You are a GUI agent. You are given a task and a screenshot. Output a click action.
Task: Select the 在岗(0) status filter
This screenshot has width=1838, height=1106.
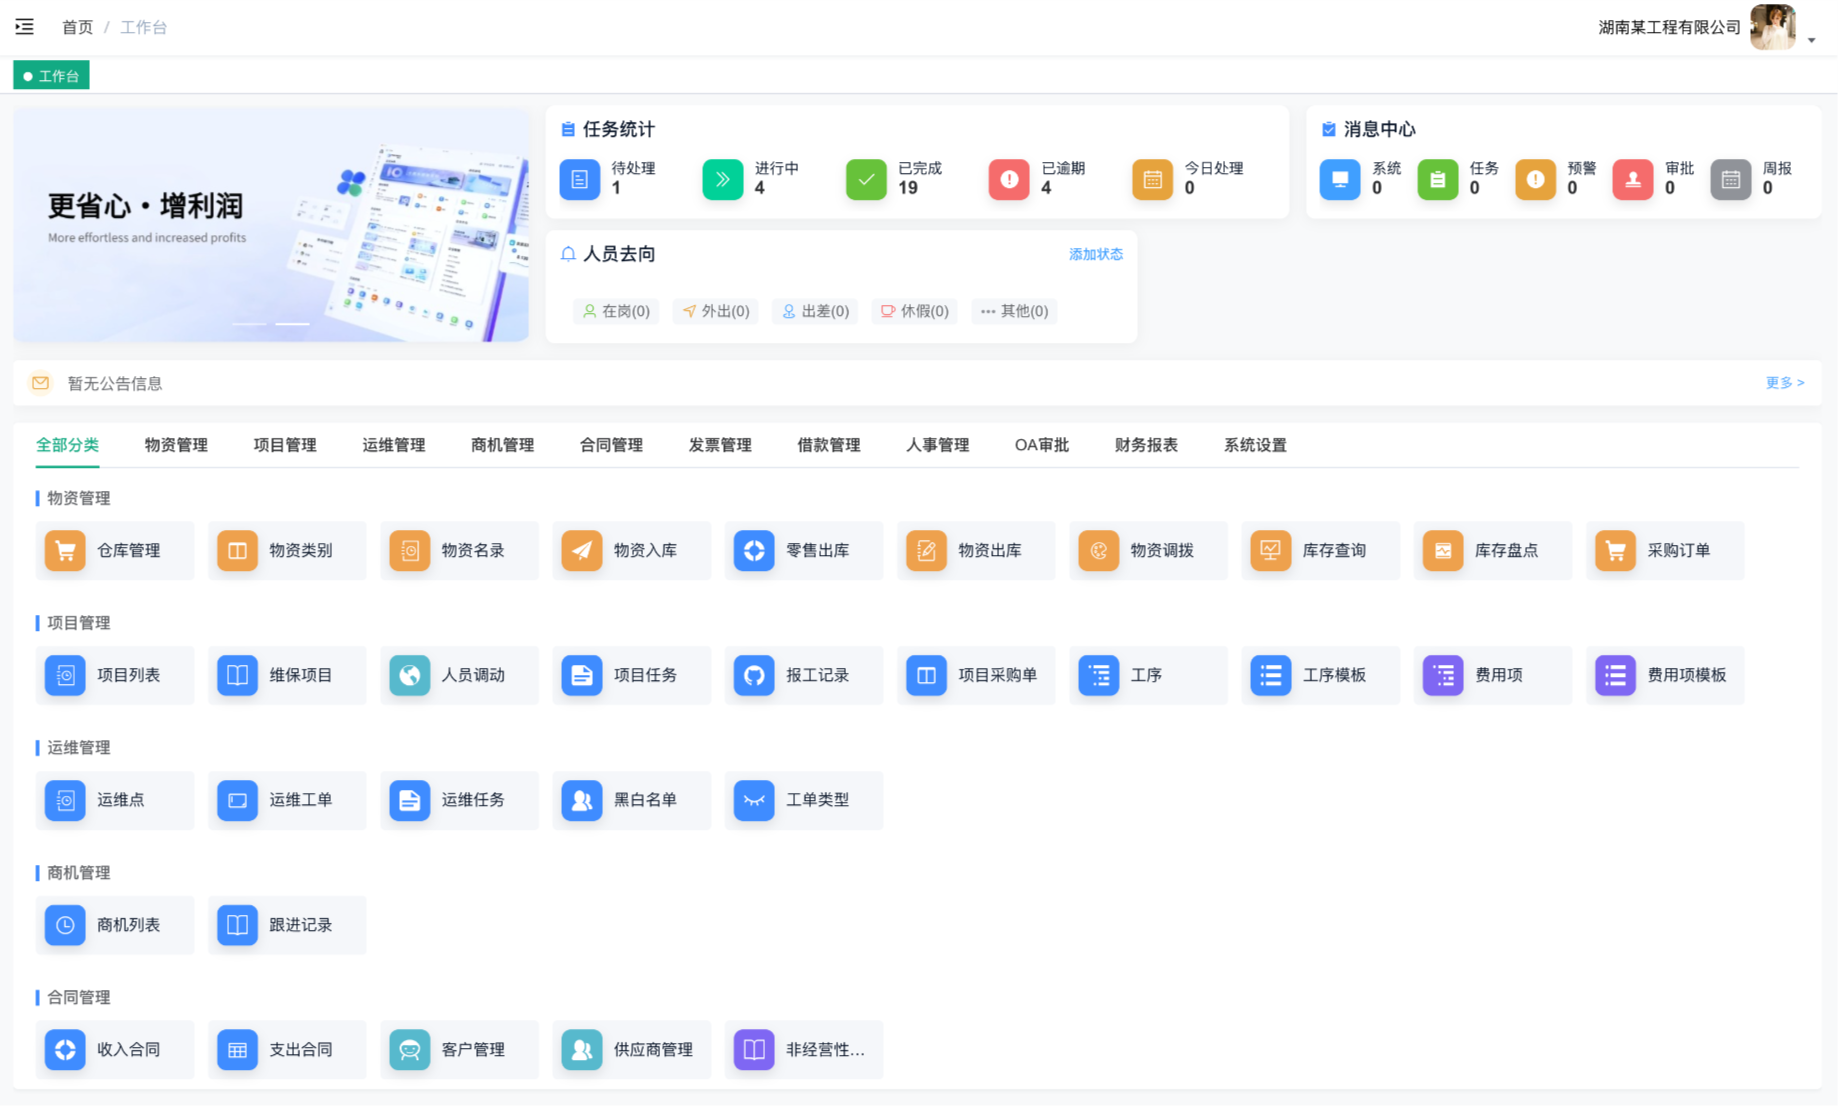616,311
